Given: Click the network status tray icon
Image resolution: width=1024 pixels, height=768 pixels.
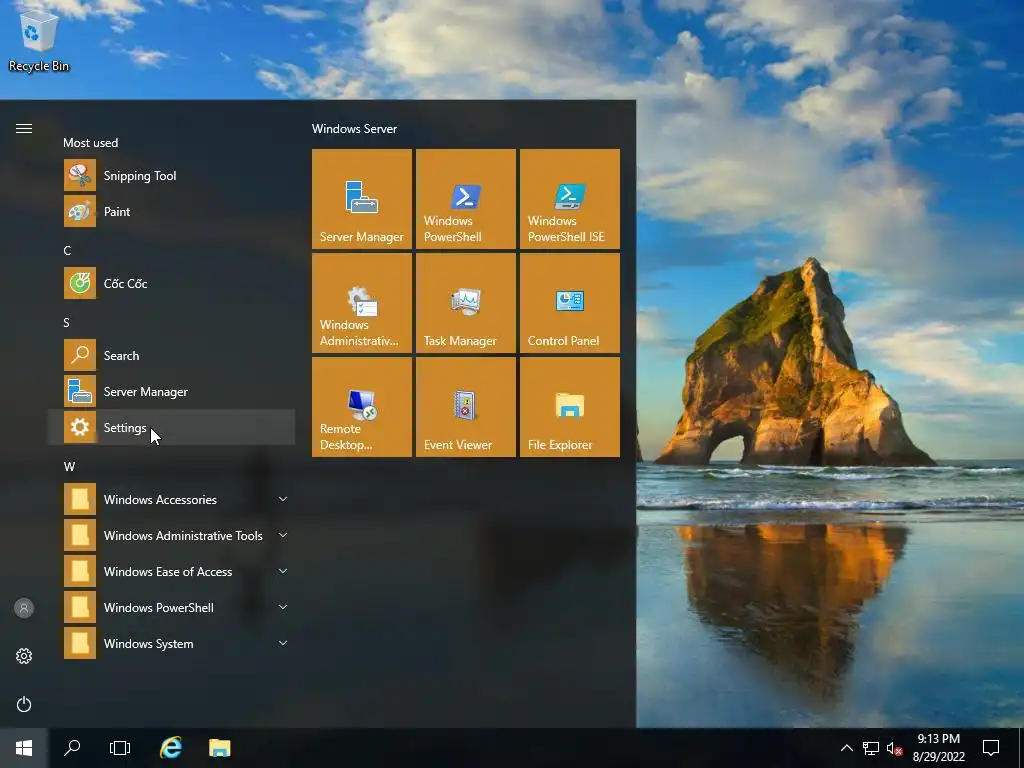Looking at the screenshot, I should (x=871, y=748).
